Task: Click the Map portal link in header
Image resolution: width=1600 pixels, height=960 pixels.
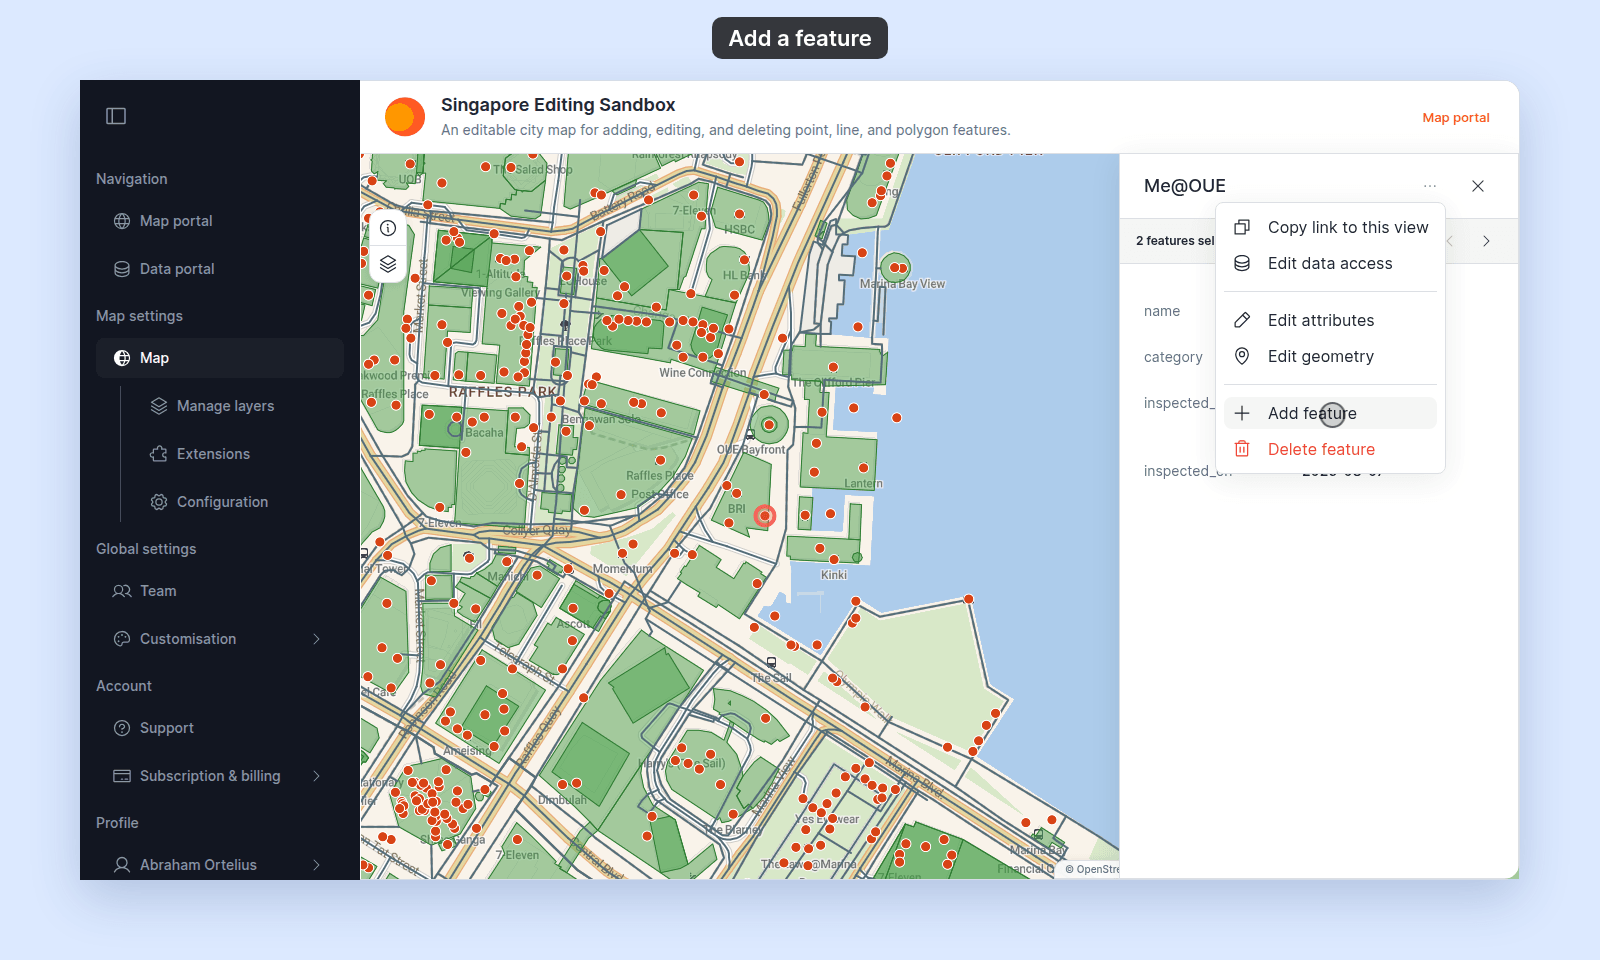Action: 1456,117
